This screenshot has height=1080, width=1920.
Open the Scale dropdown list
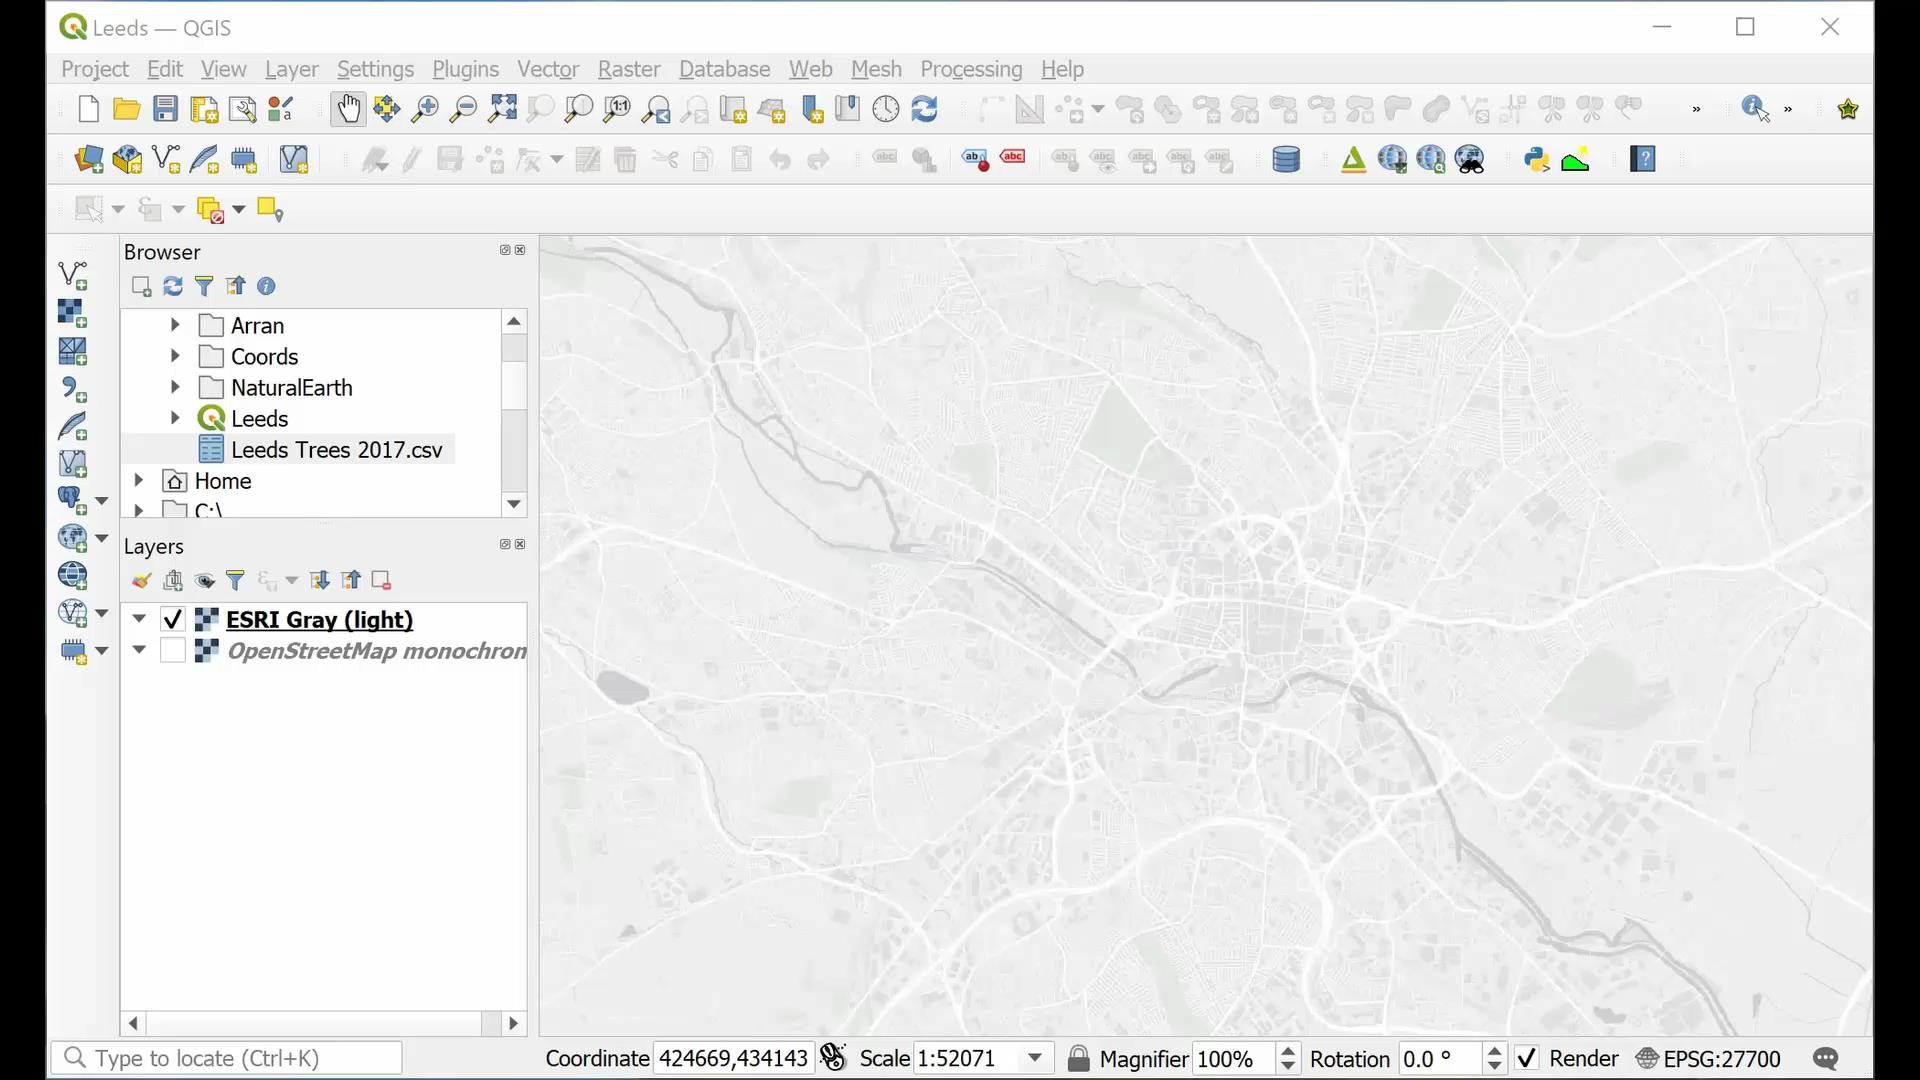point(1036,1059)
